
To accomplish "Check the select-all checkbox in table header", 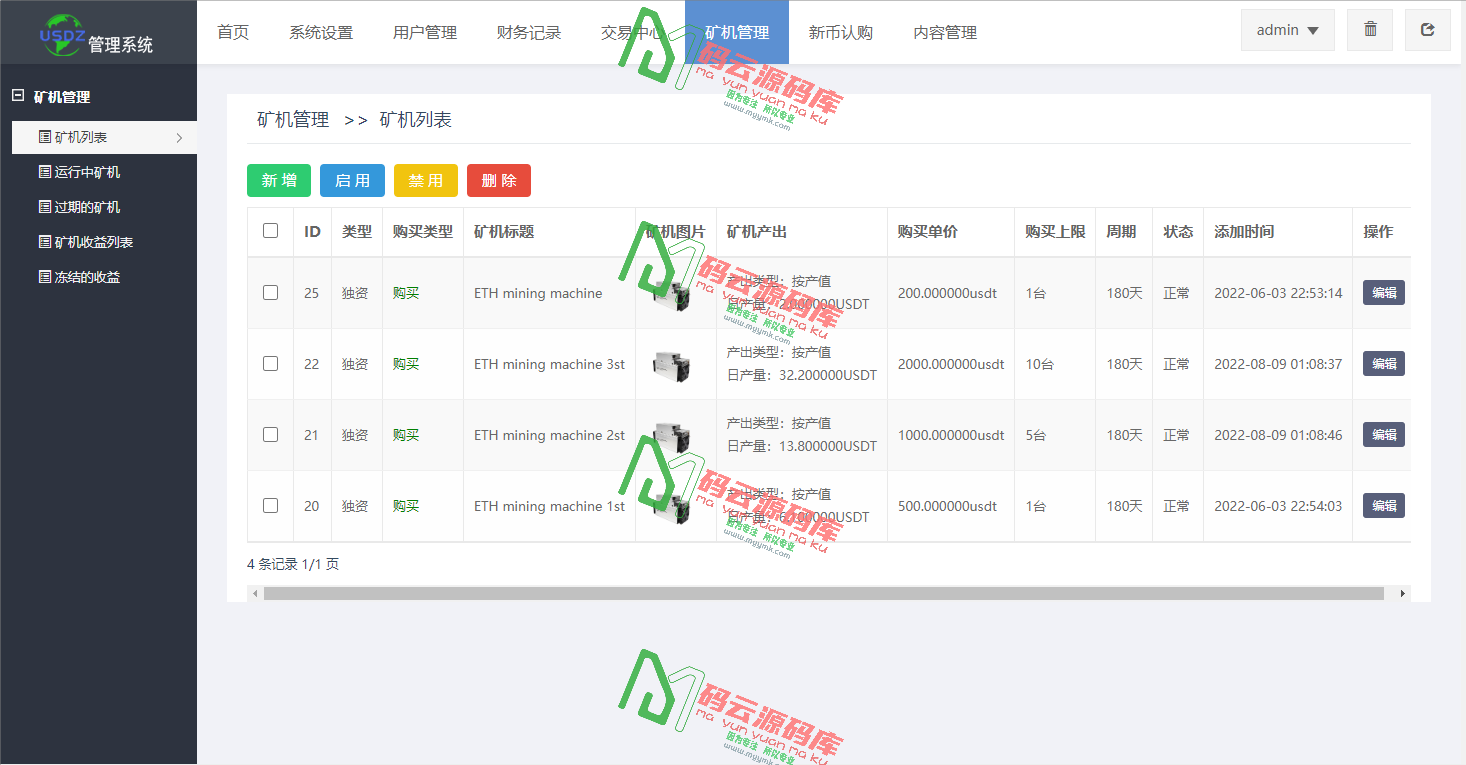I will click(x=269, y=230).
